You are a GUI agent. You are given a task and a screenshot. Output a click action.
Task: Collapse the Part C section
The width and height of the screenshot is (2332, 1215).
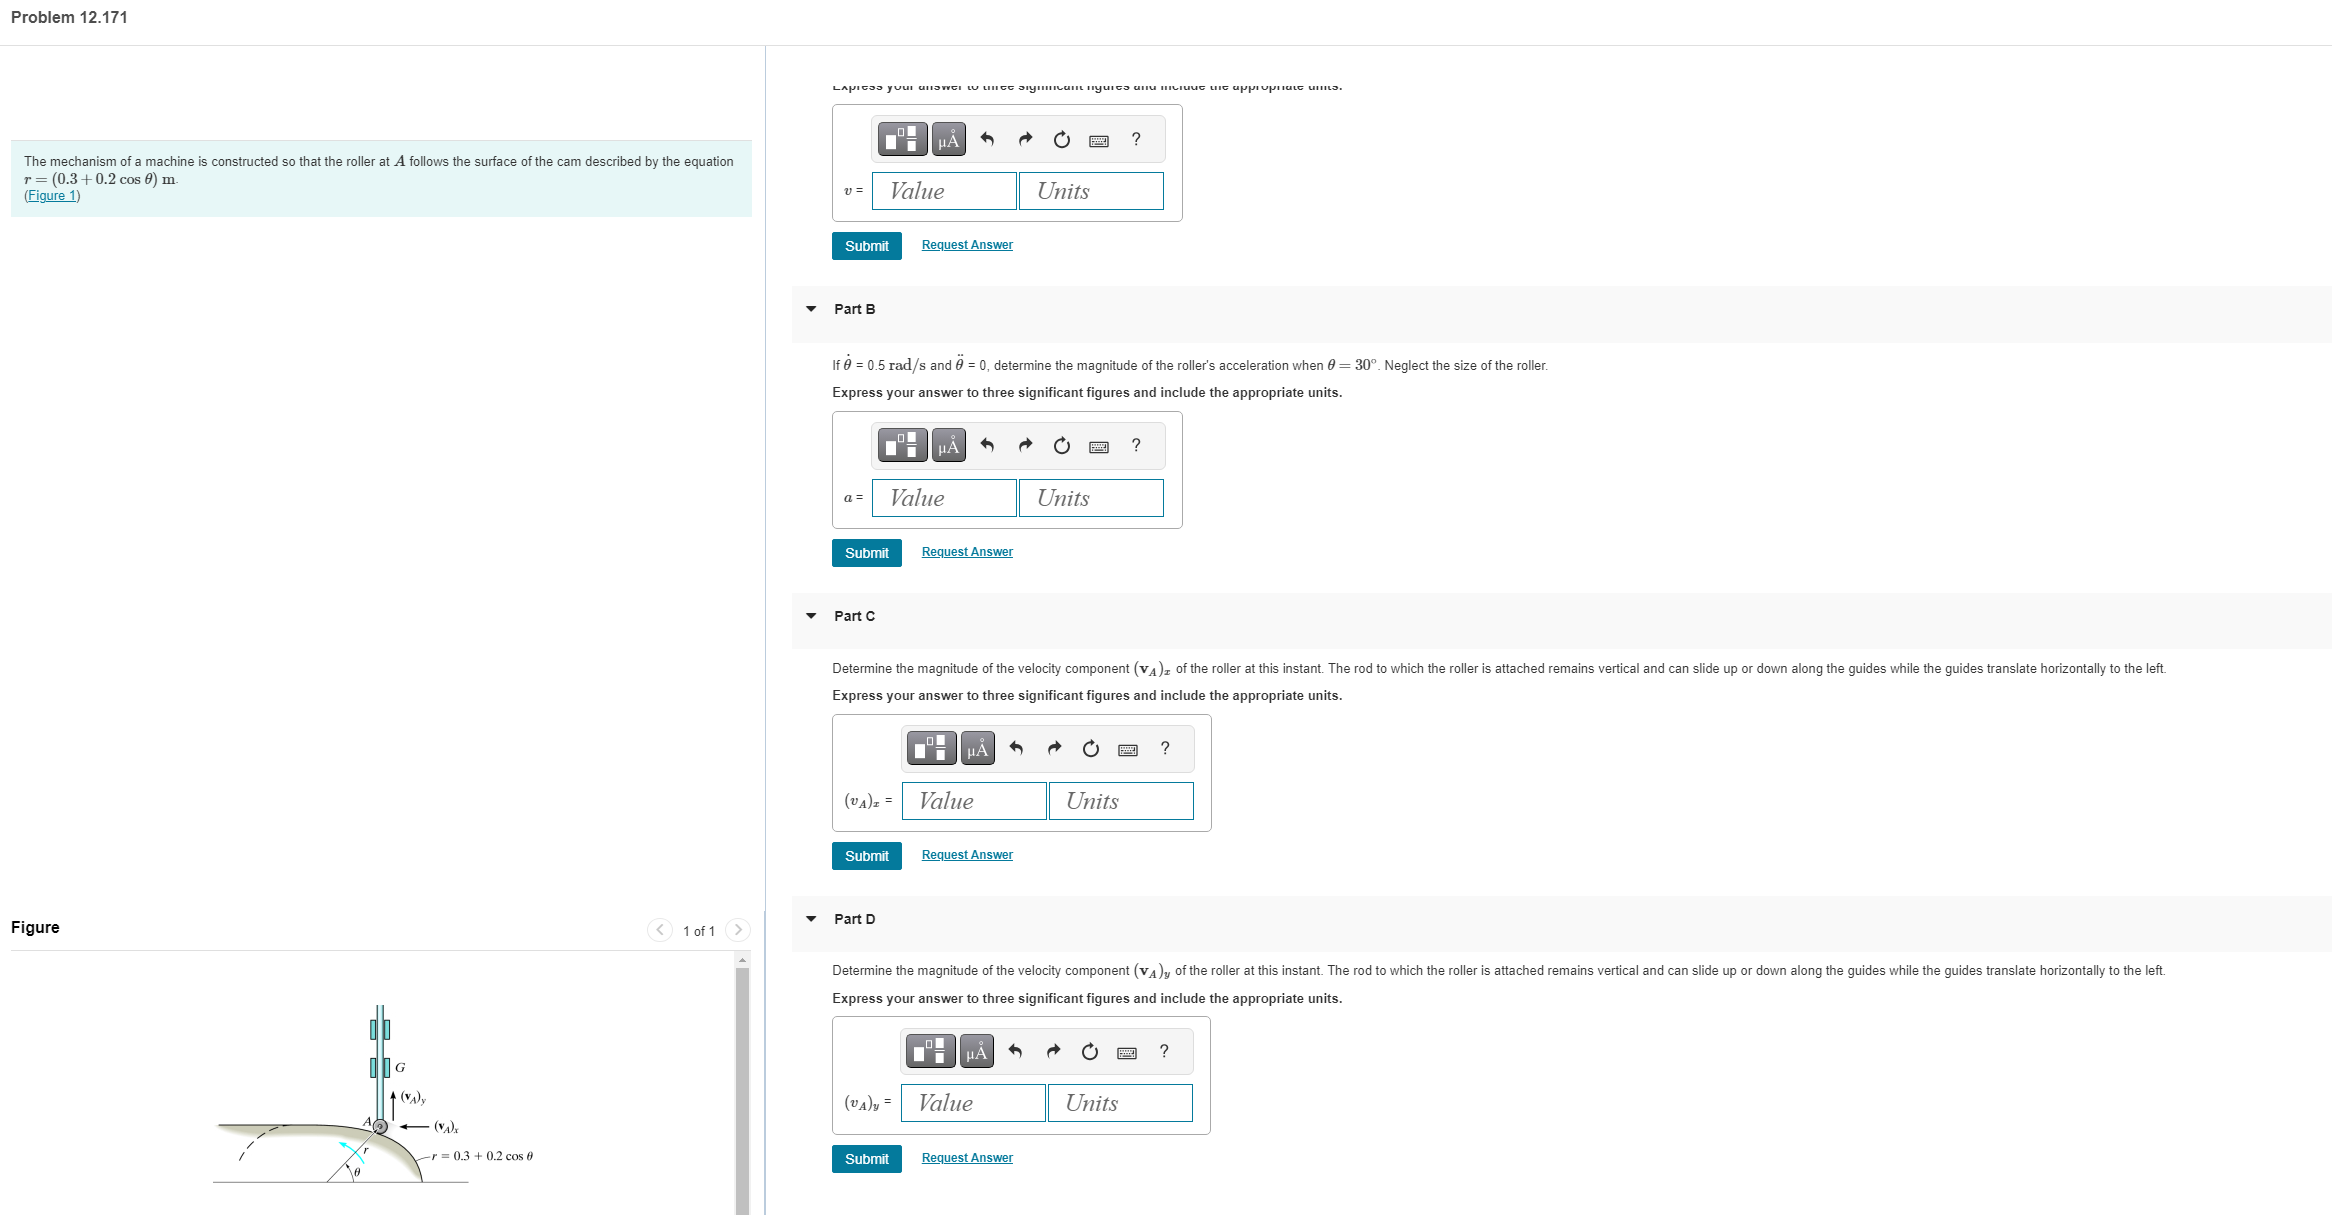pyautogui.click(x=811, y=616)
